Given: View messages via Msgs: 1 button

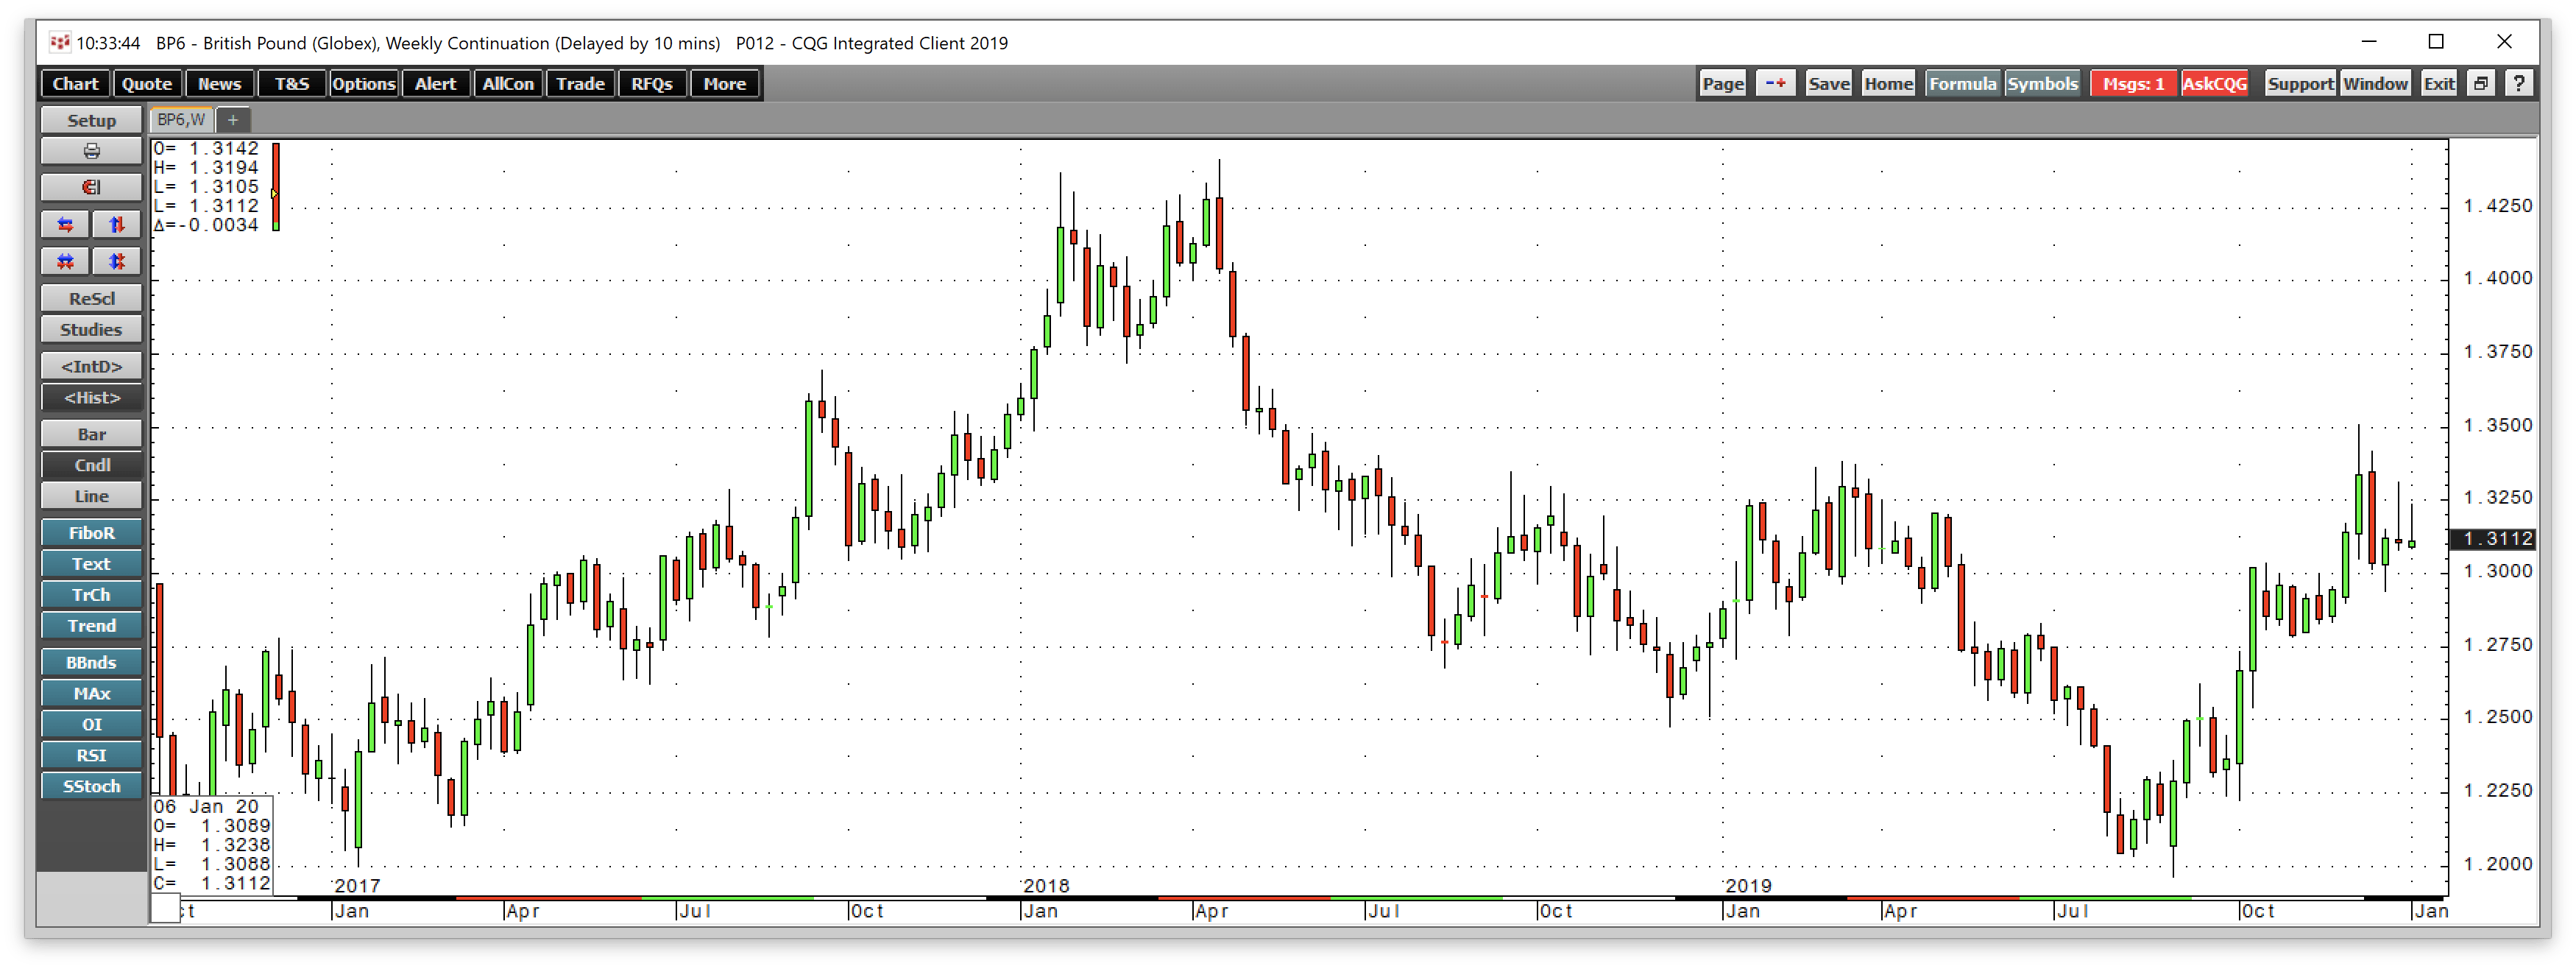Looking at the screenshot, I should (2133, 84).
